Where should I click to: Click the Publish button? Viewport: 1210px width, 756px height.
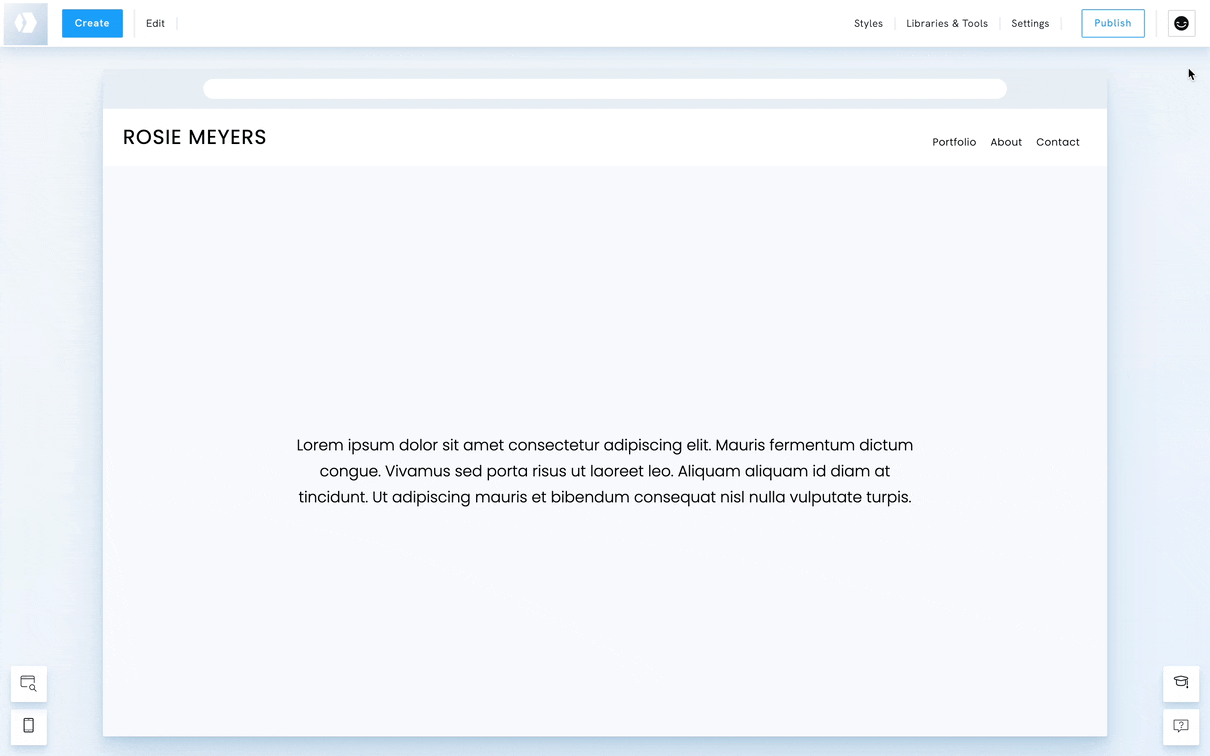pos(1112,23)
